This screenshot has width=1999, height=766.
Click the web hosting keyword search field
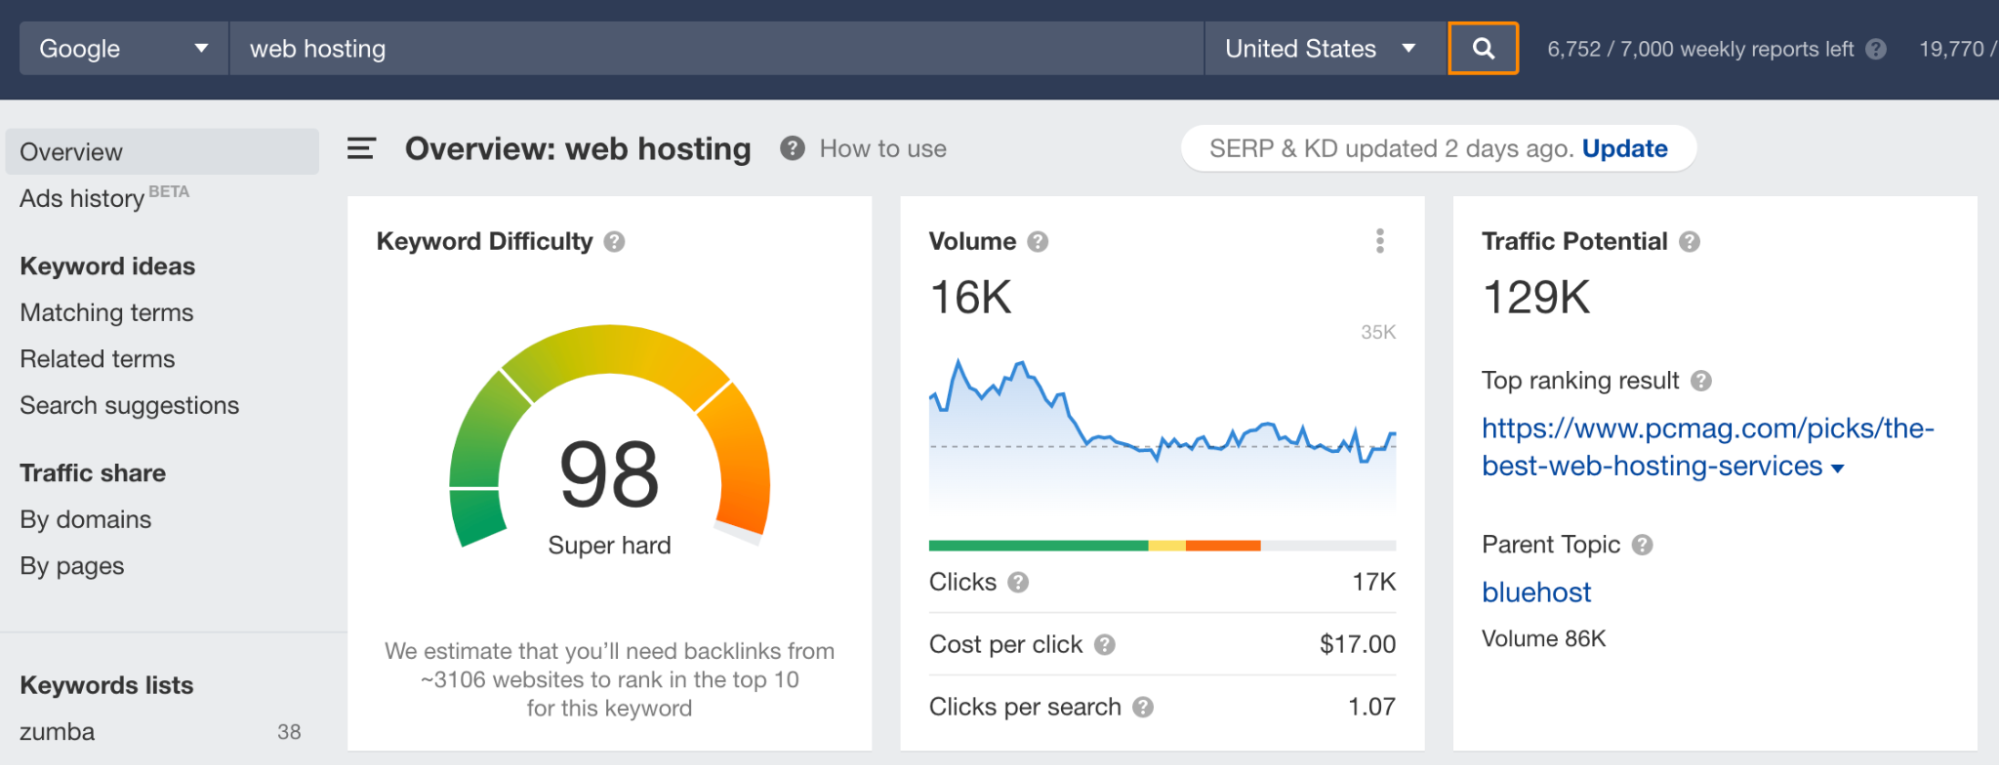coord(715,48)
